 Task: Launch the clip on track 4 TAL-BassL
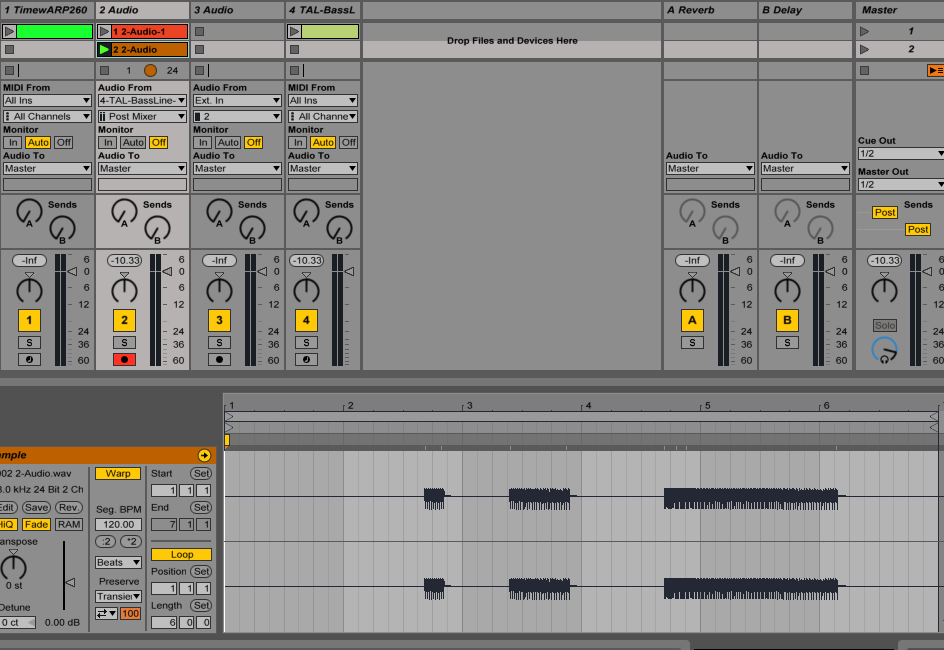point(294,31)
